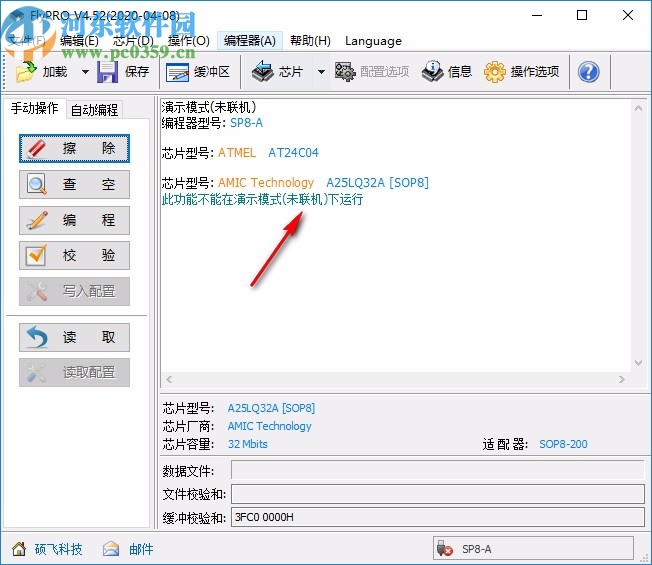
Task: Click the file checksum (文件校验和) field
Action: 437,494
